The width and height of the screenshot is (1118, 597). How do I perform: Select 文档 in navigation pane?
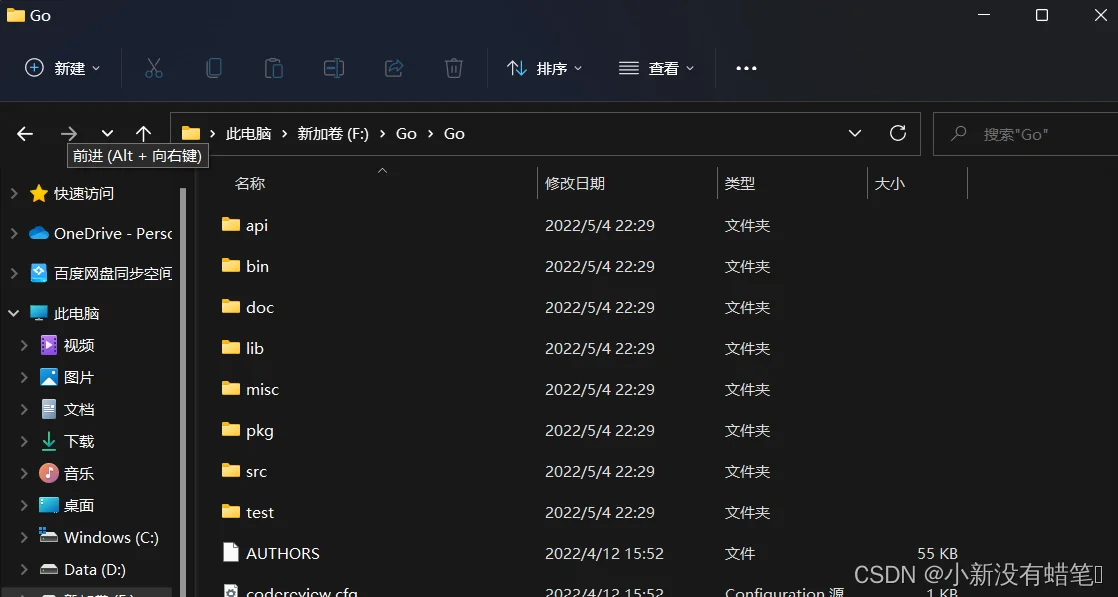(78, 409)
